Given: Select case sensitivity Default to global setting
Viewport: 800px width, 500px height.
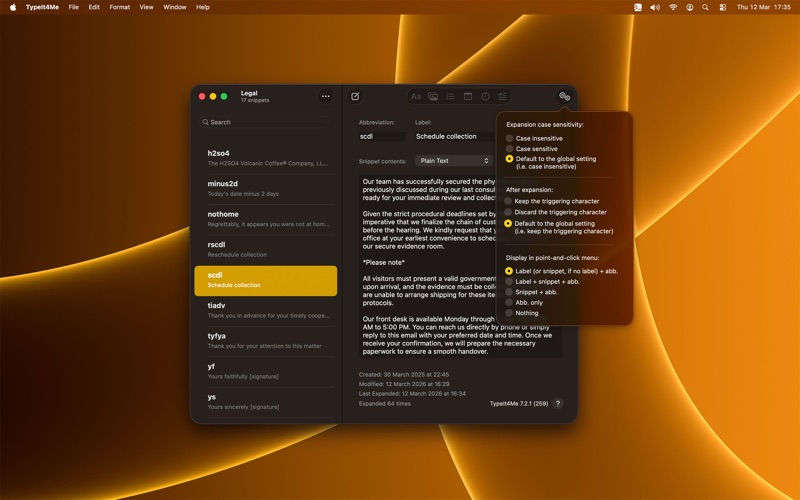Looking at the screenshot, I should coord(551,162).
